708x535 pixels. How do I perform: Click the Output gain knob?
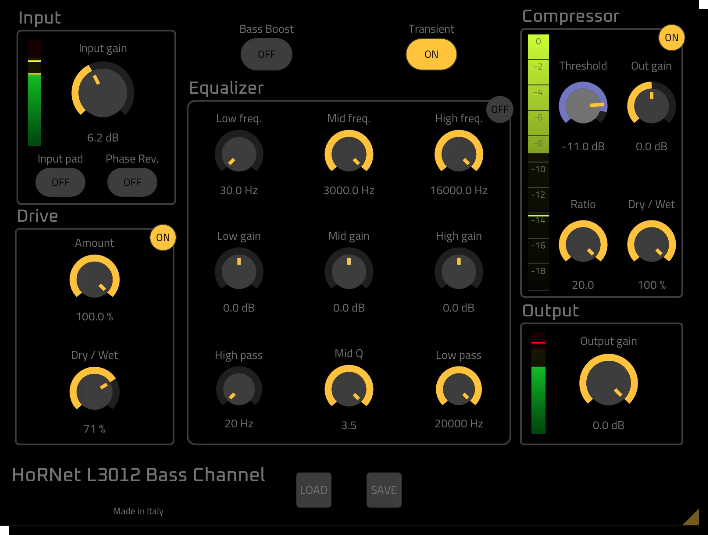pyautogui.click(x=608, y=381)
